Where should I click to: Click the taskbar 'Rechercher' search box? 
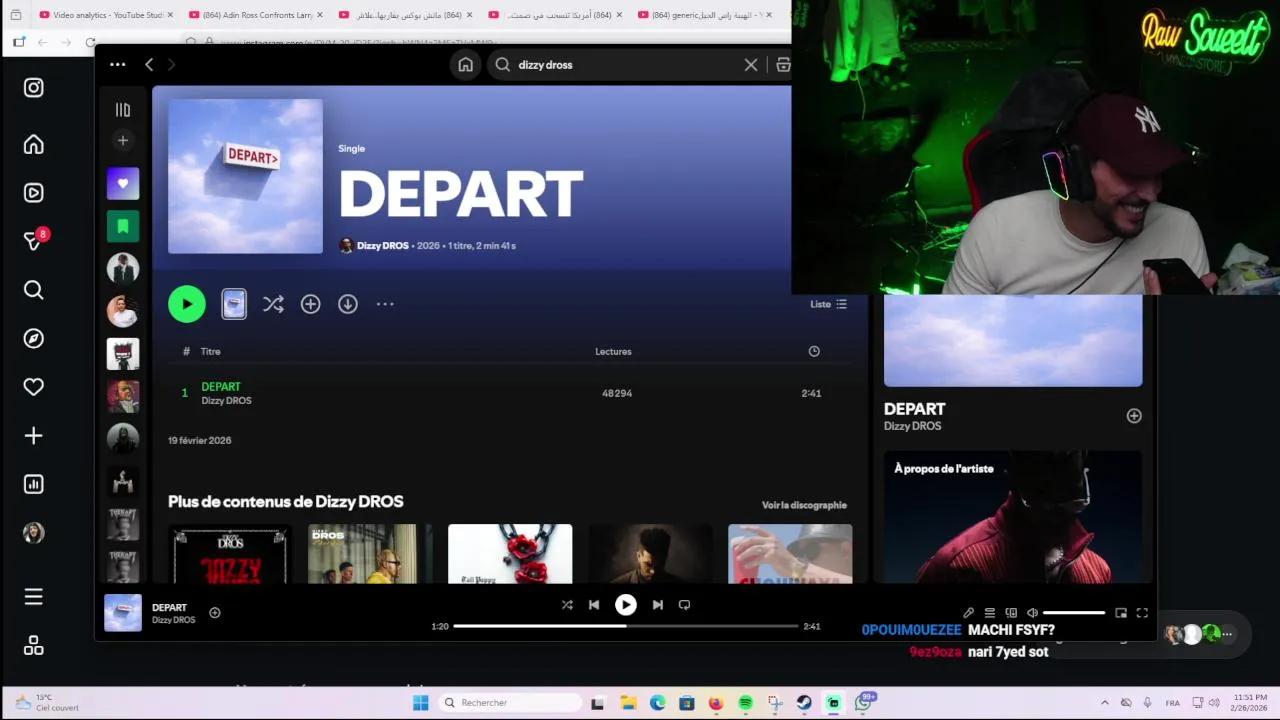click(510, 703)
